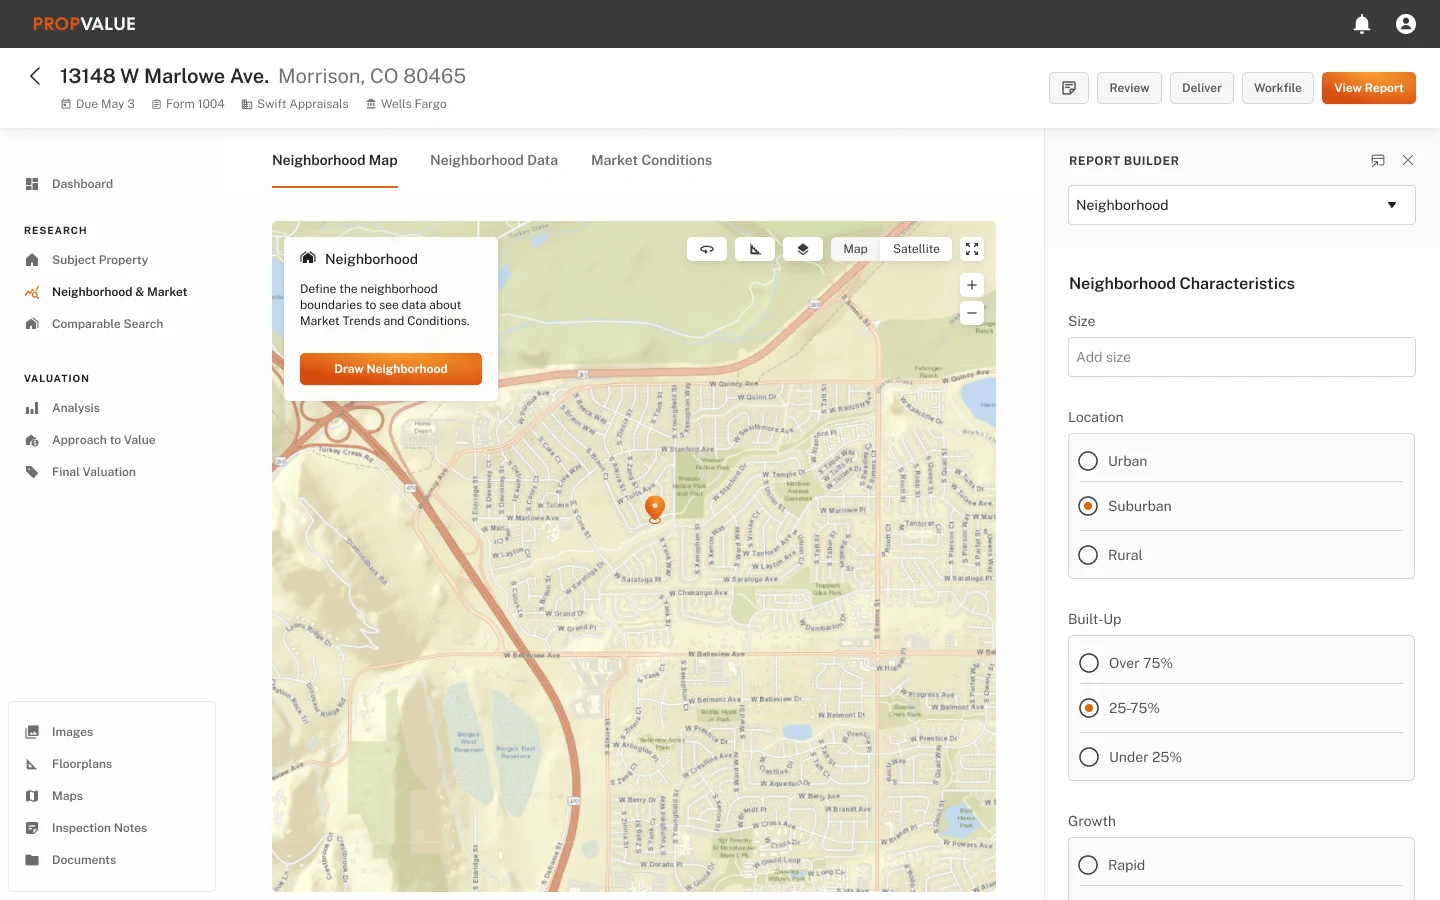Open the Neighborhood Map tab
This screenshot has height=900, width=1440.
335,160
